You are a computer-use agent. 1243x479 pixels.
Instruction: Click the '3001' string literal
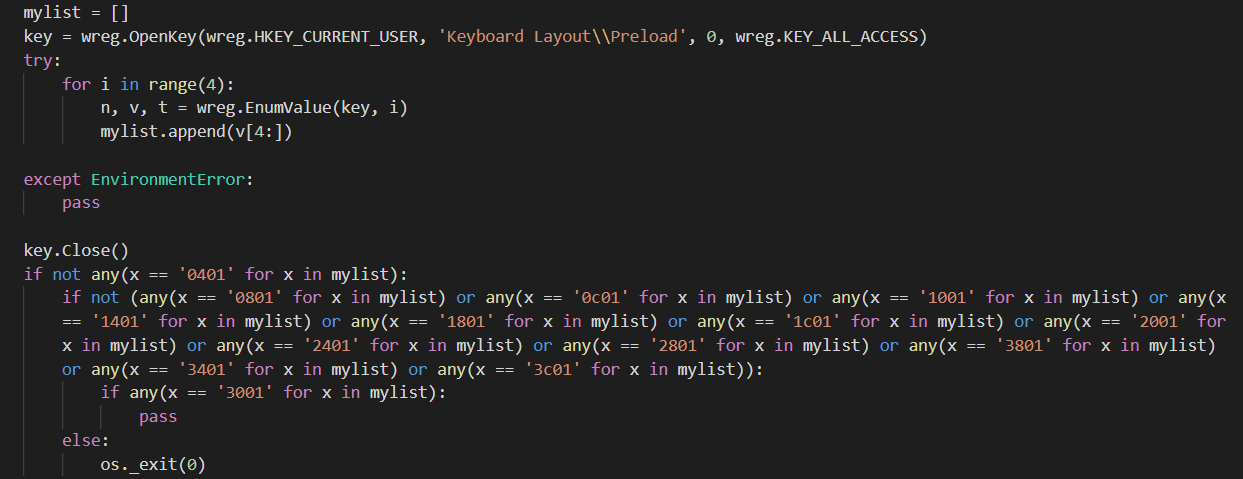click(246, 393)
